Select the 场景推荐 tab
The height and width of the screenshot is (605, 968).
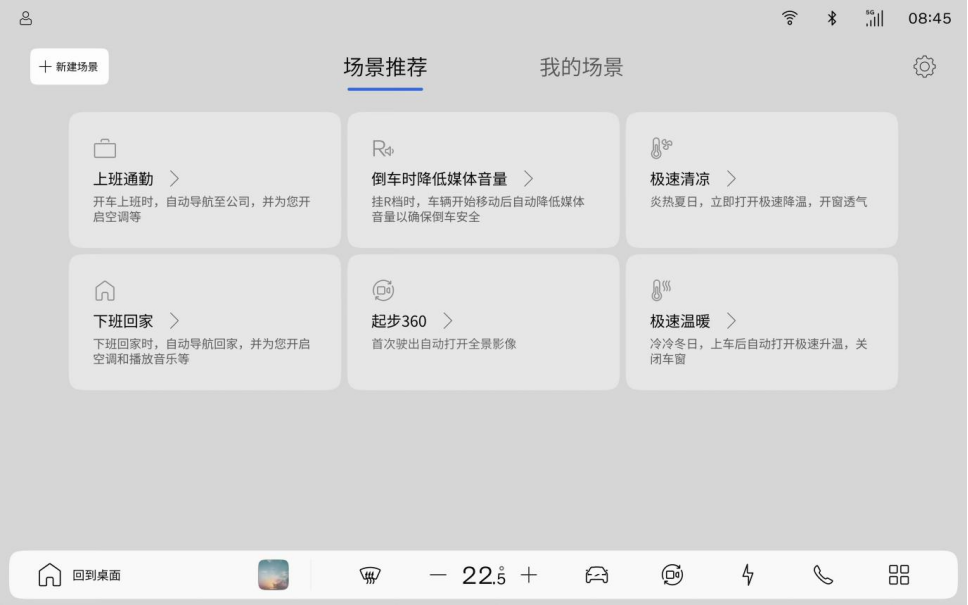pyautogui.click(x=385, y=68)
